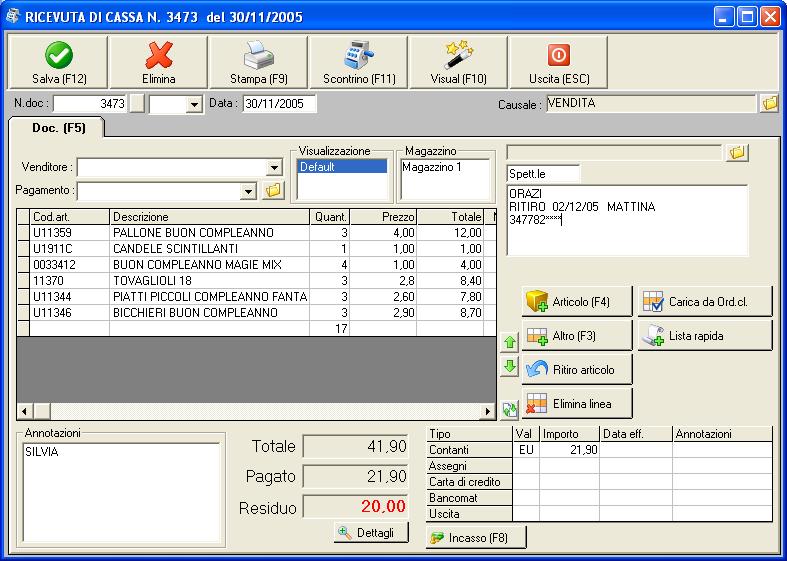The width and height of the screenshot is (787, 561).
Task: Select row BICCHIERI BUON COMPLEANNO
Action: coord(256,313)
